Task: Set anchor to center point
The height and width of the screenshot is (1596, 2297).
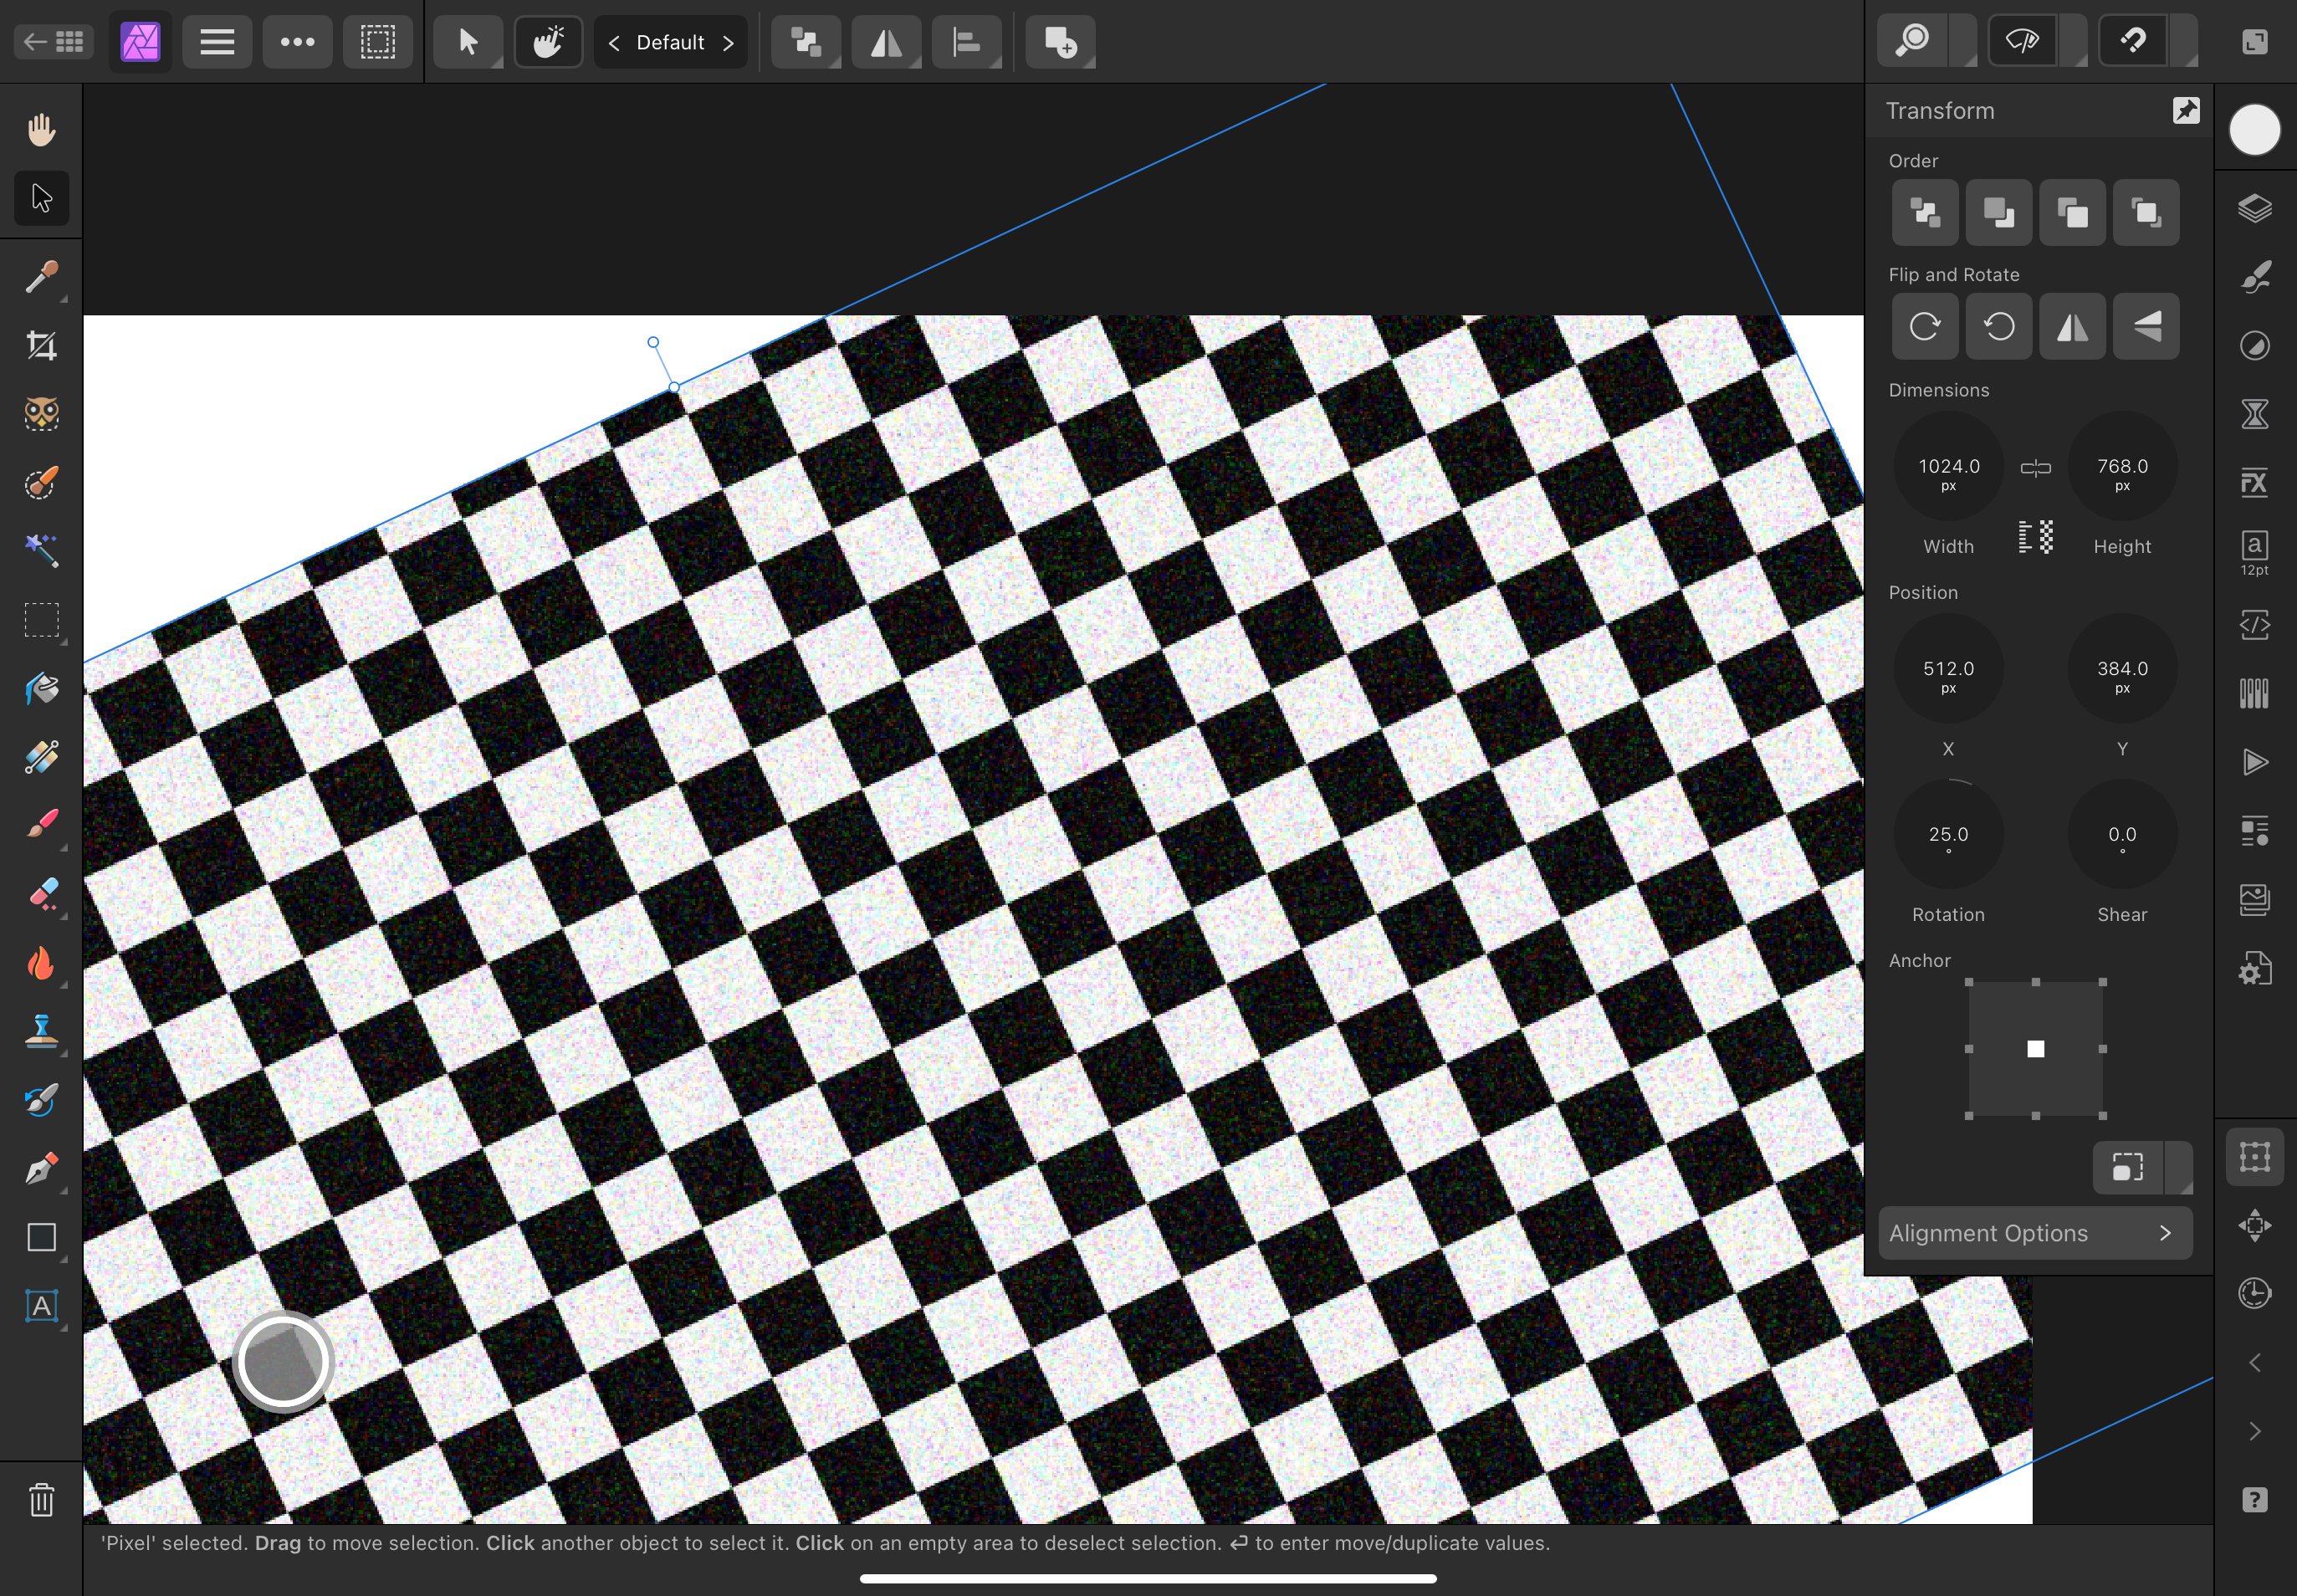Action: (x=2035, y=1049)
